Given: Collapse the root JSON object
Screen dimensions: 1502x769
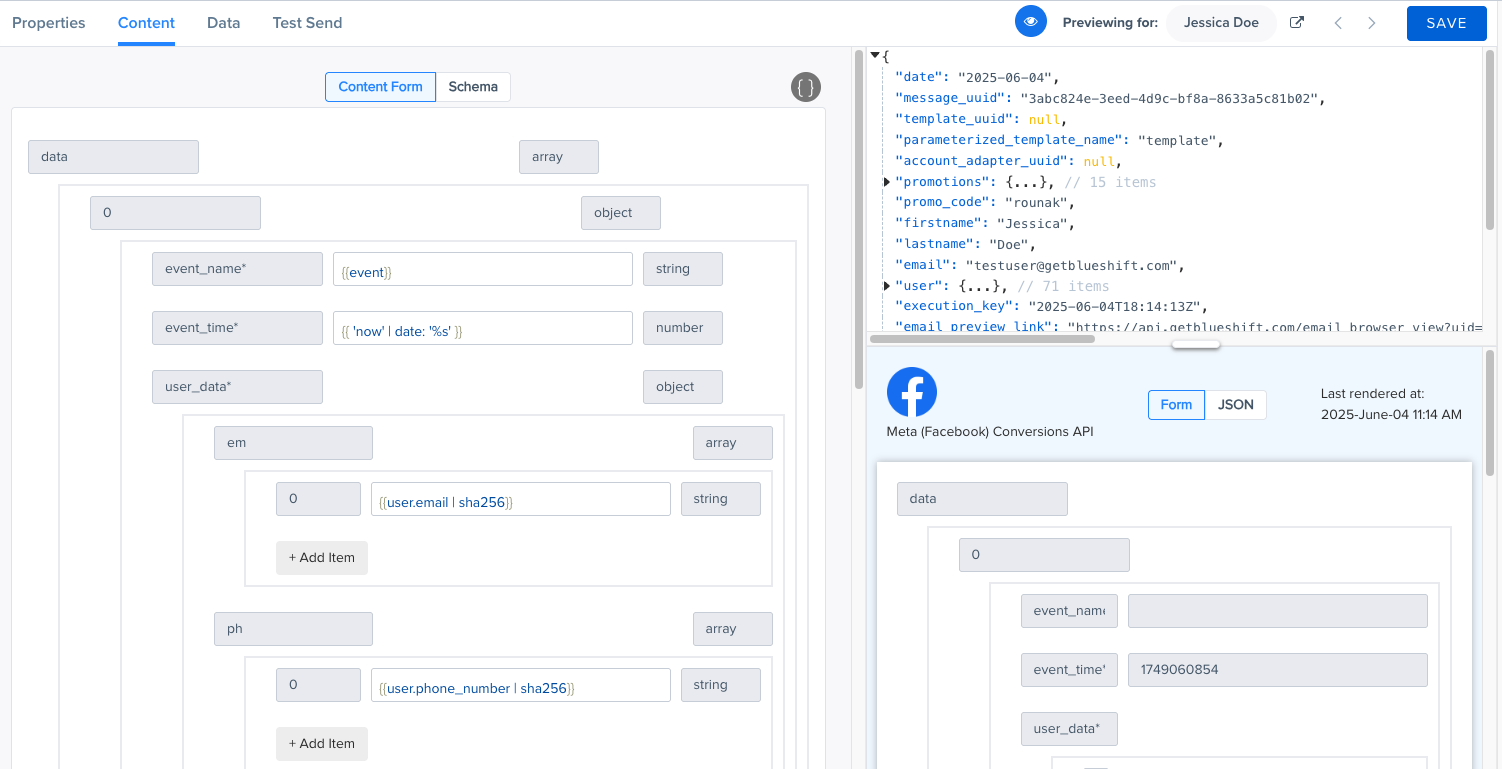Looking at the screenshot, I should (x=875, y=56).
